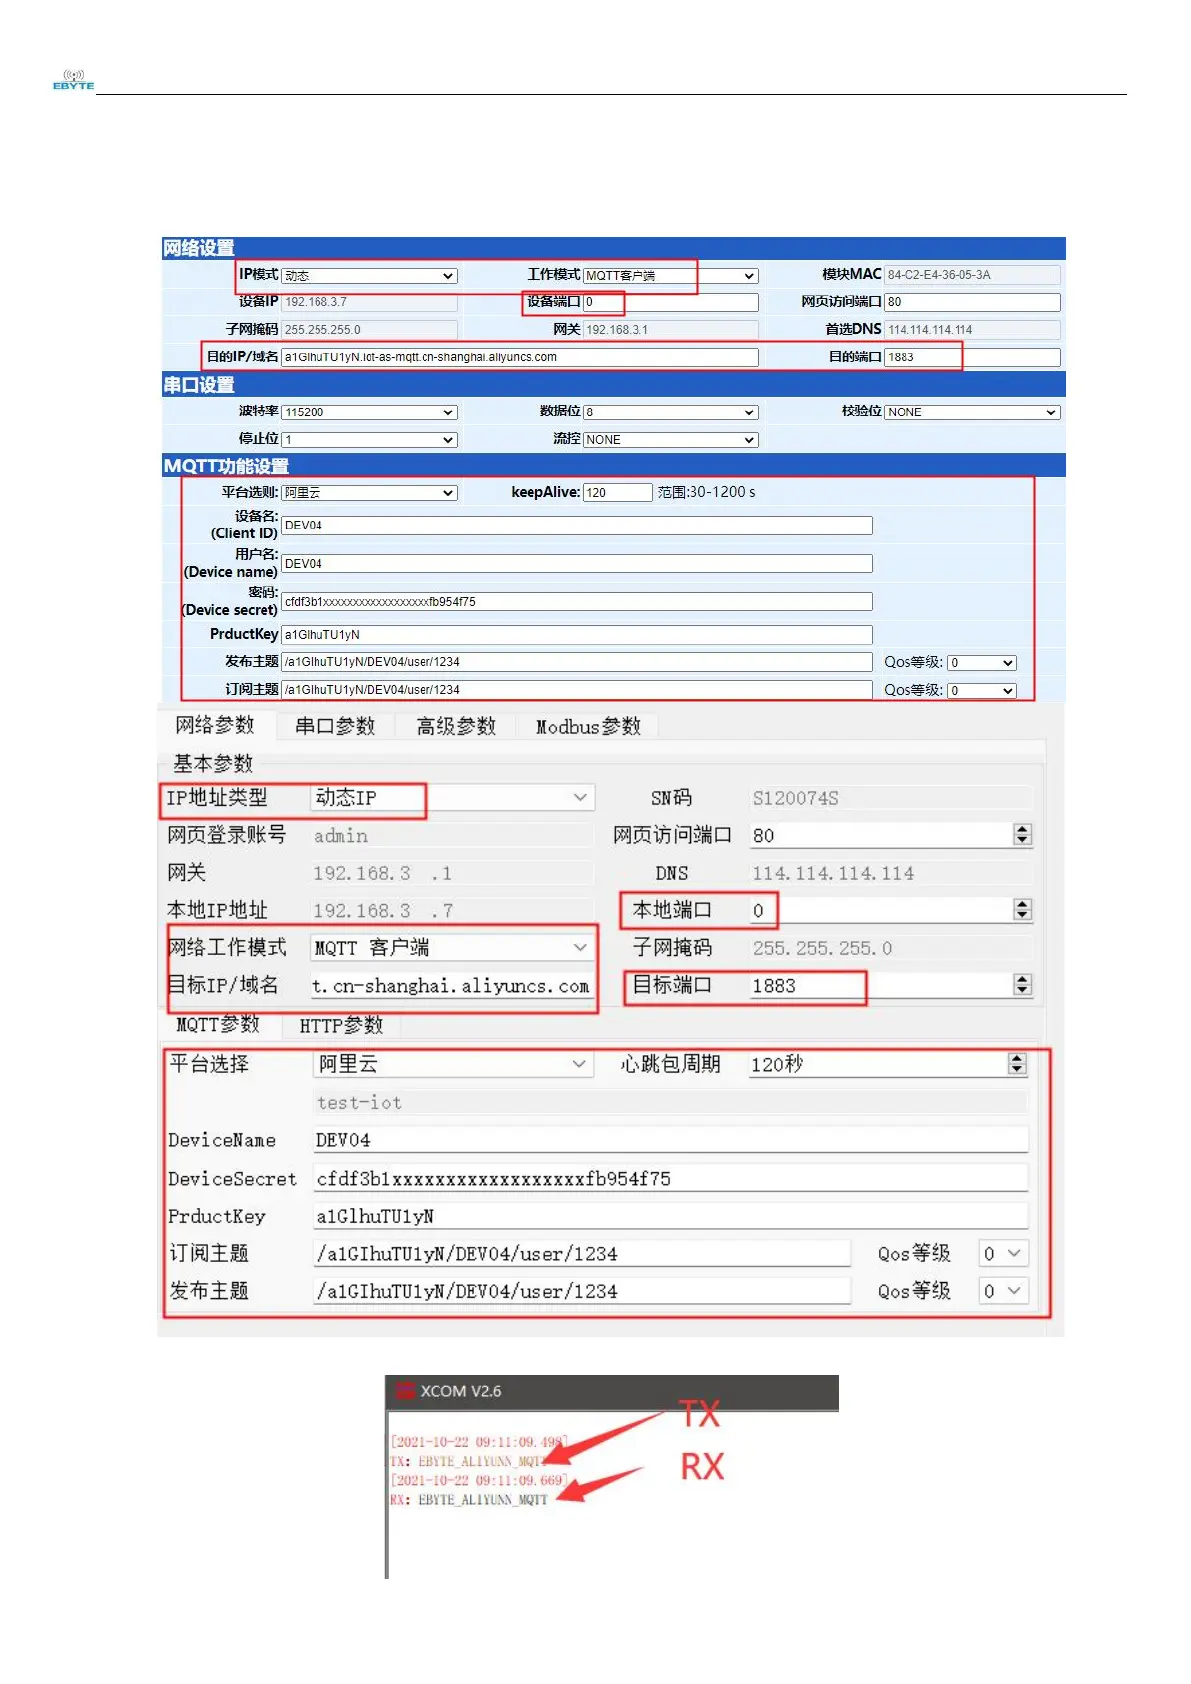Open the Modbus参数 tab
Image resolution: width=1191 pixels, height=1684 pixels.
pos(588,726)
